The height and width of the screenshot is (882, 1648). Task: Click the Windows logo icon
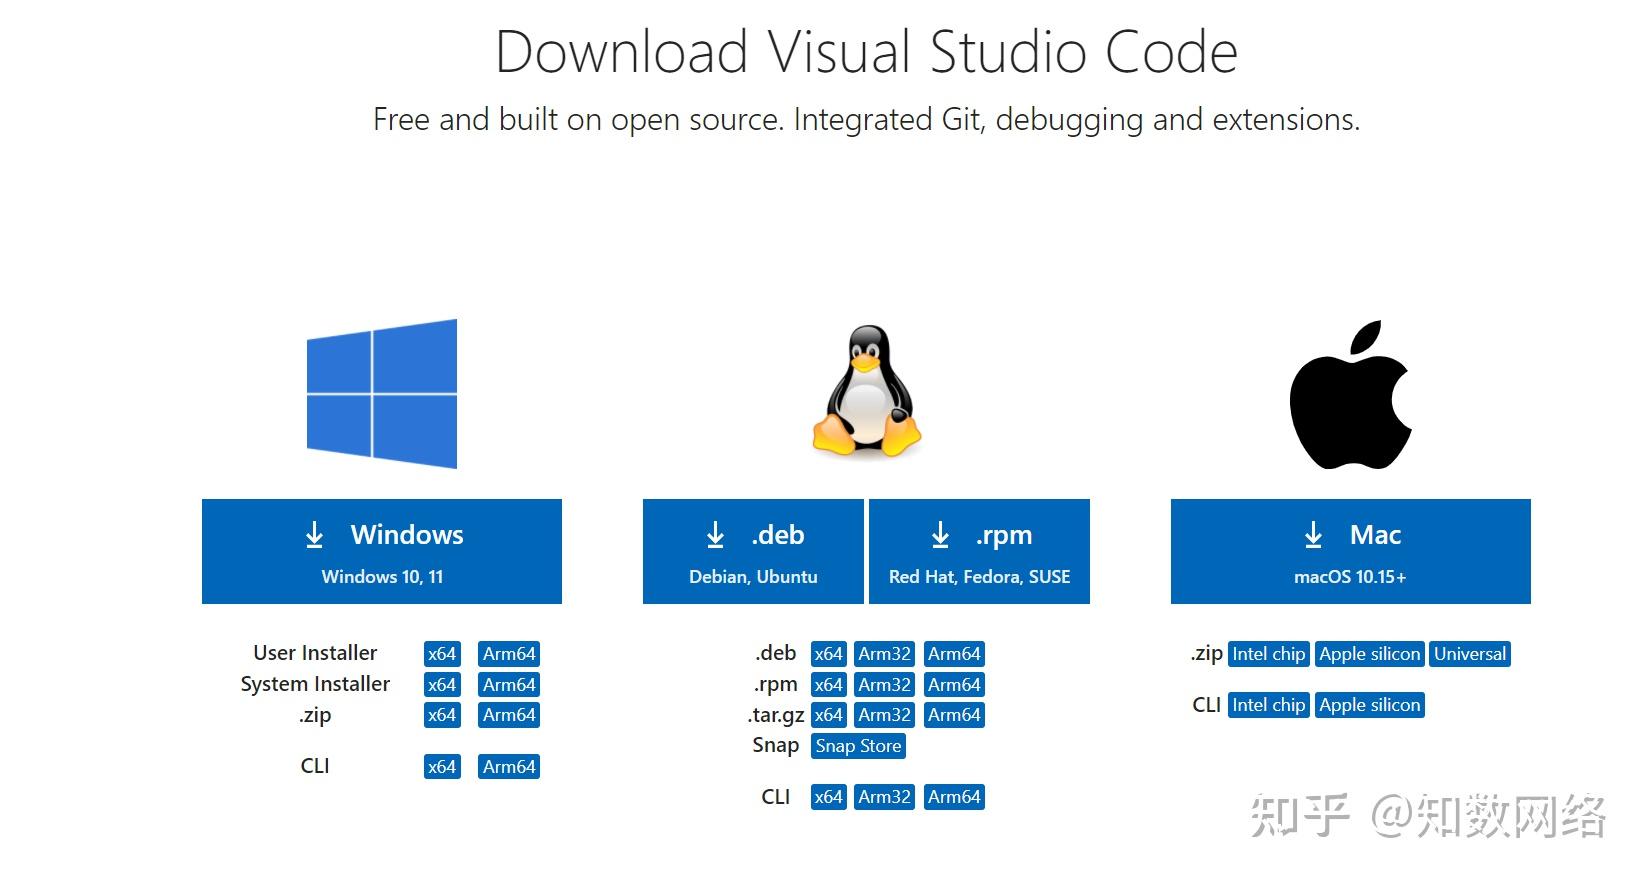click(x=382, y=394)
